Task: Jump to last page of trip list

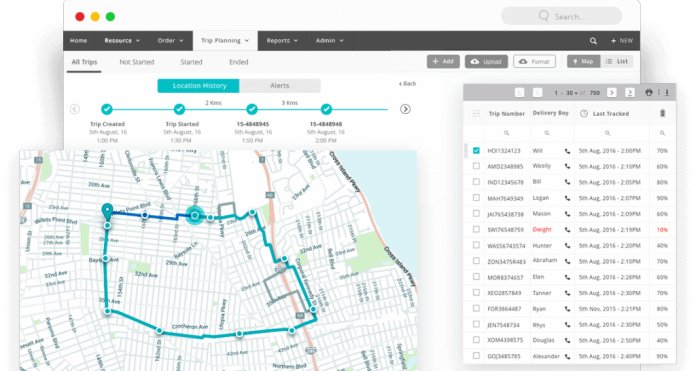Action: click(x=629, y=92)
